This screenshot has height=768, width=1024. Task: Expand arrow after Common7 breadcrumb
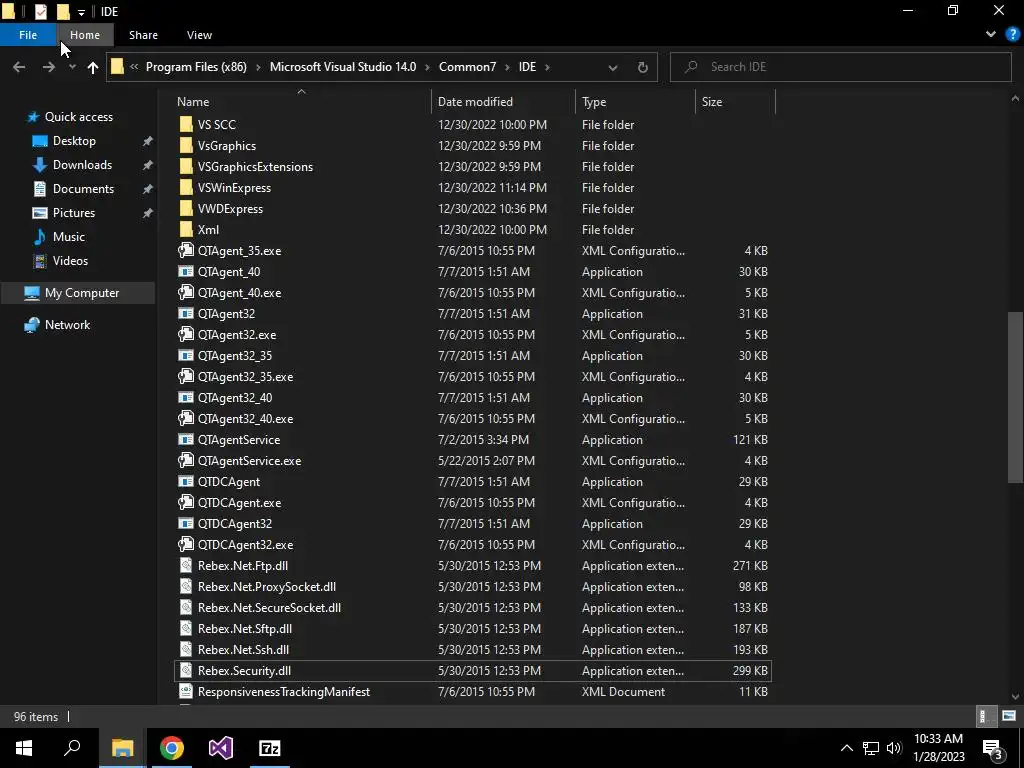tap(507, 67)
